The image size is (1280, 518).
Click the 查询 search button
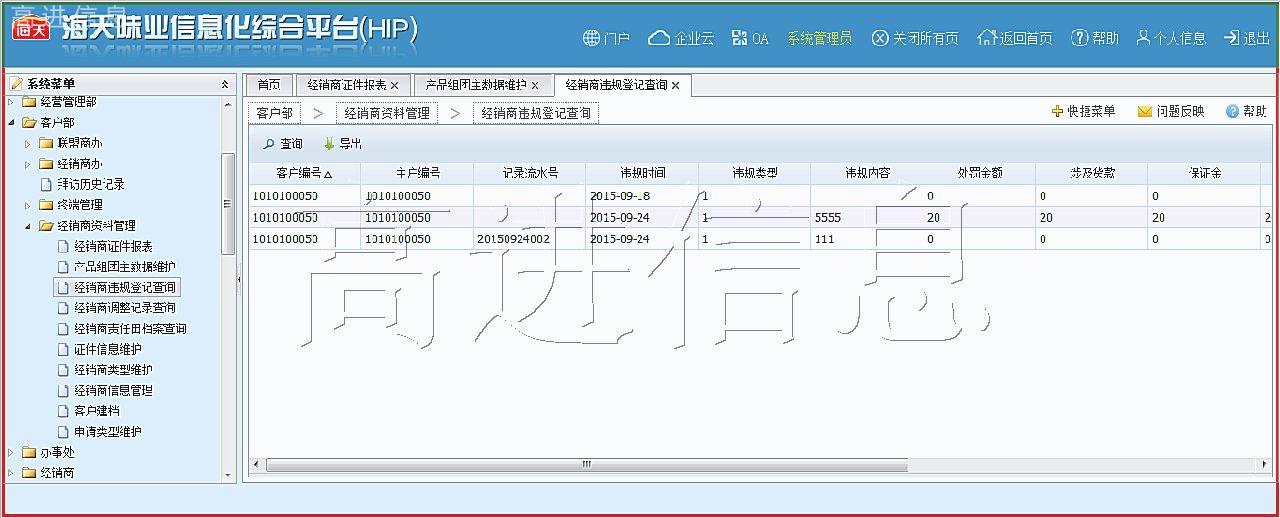click(283, 144)
